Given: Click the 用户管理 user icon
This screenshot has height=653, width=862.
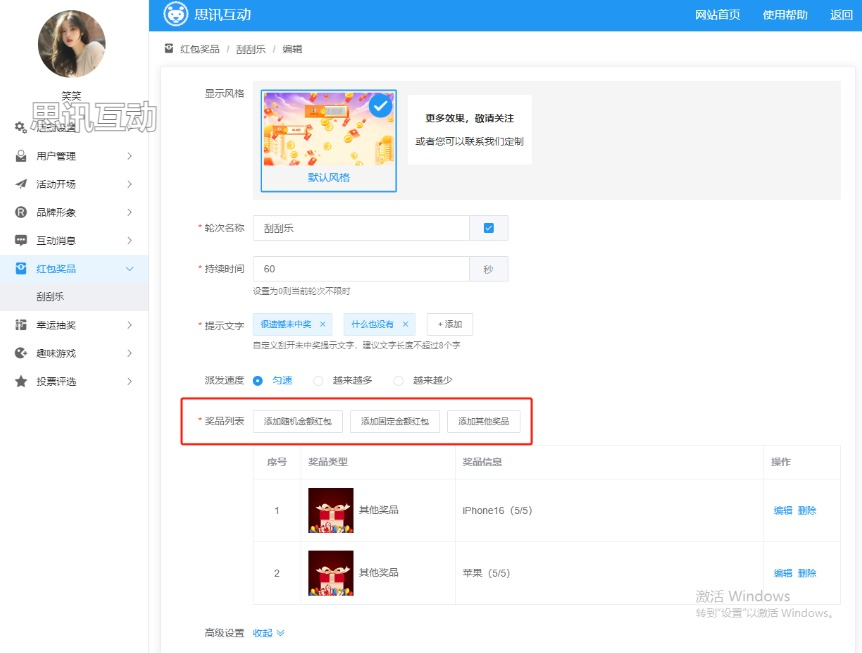Looking at the screenshot, I should 21,156.
